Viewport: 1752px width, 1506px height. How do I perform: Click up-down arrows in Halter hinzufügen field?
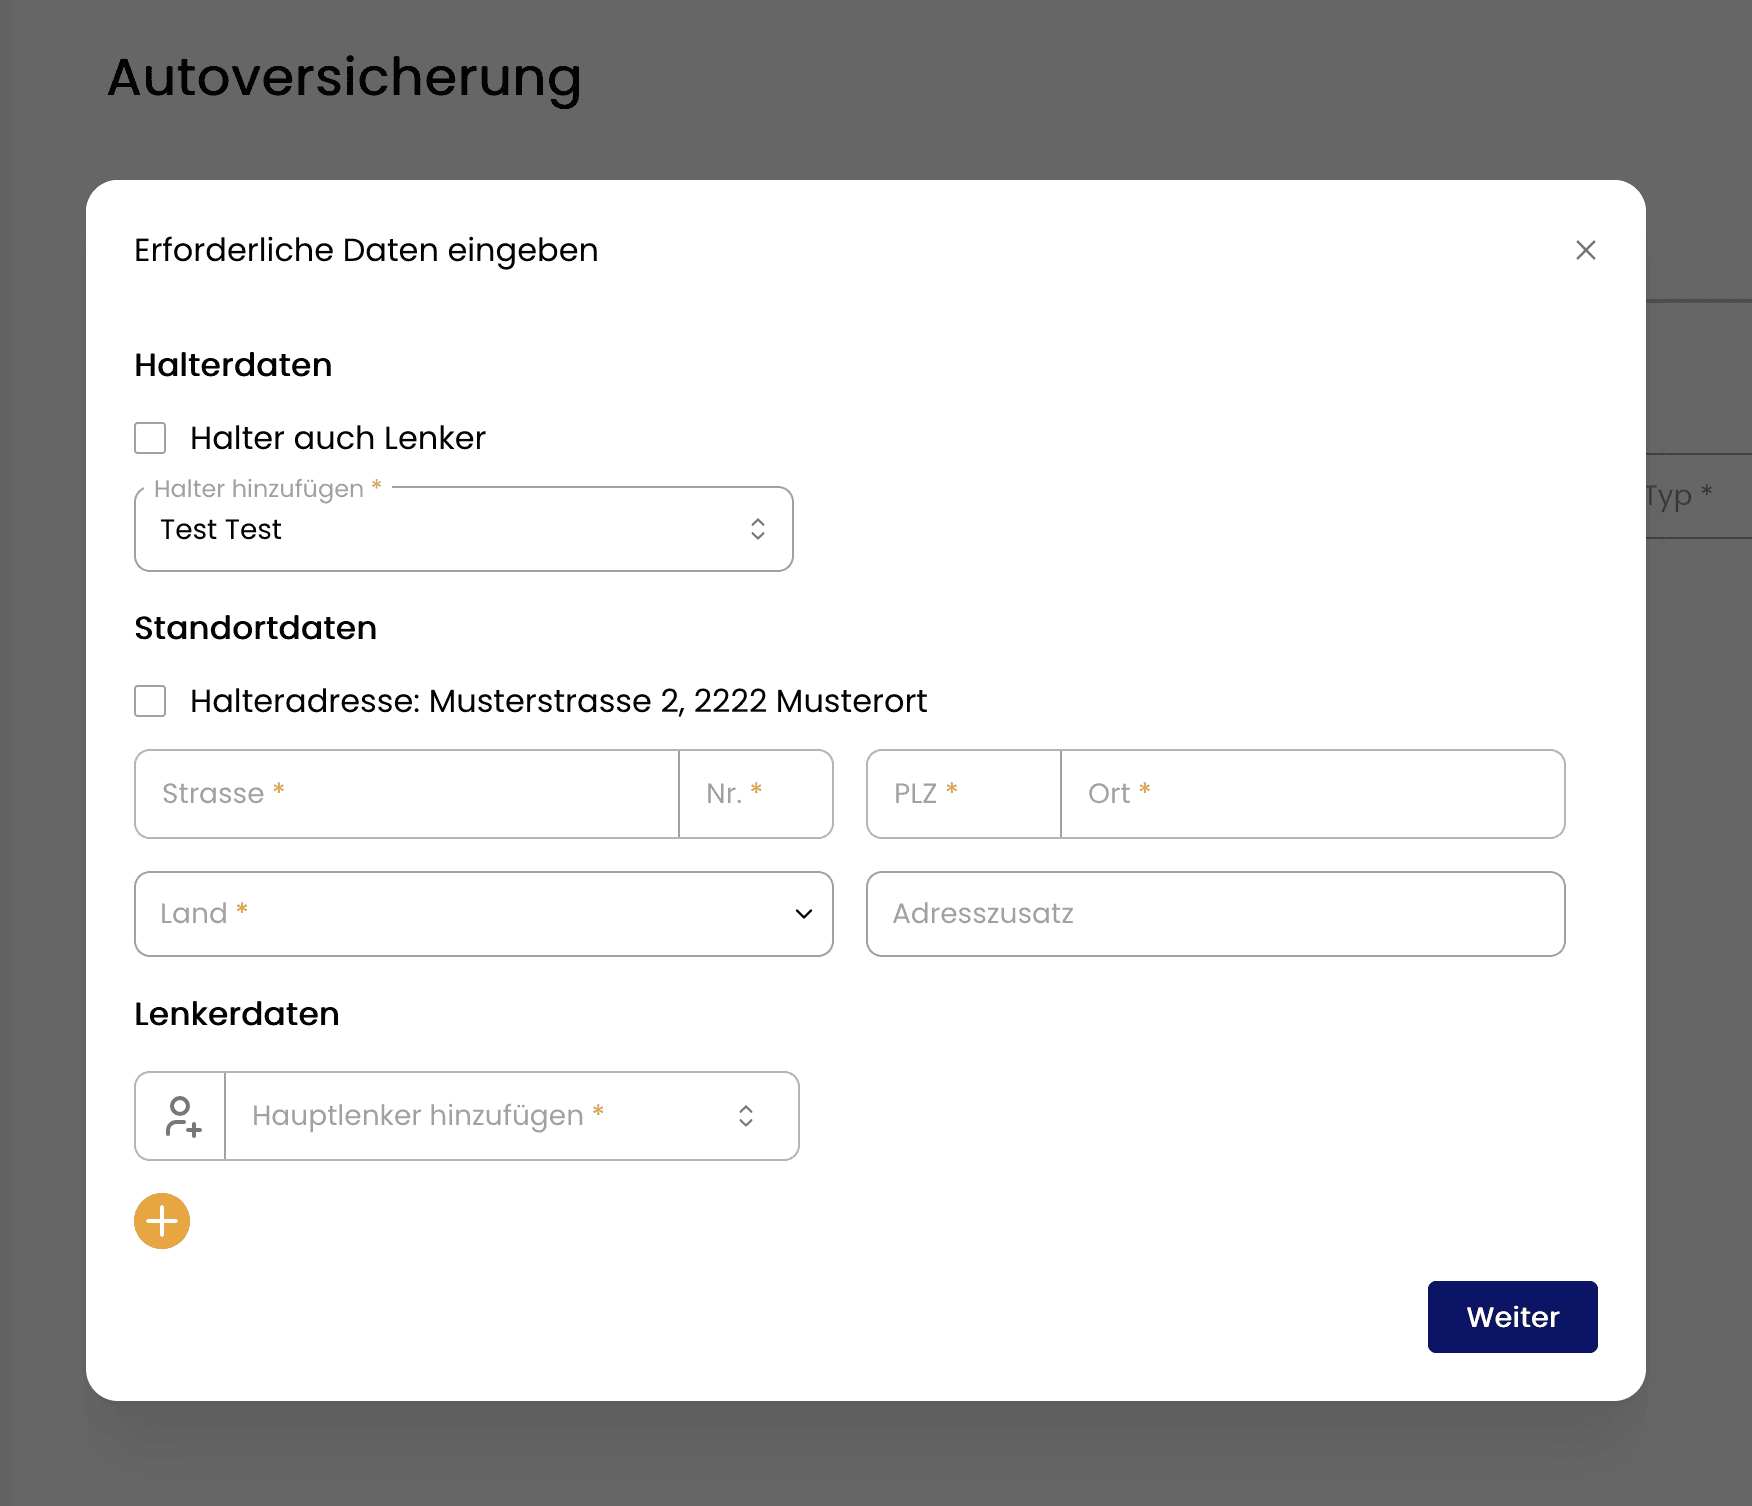pos(758,529)
